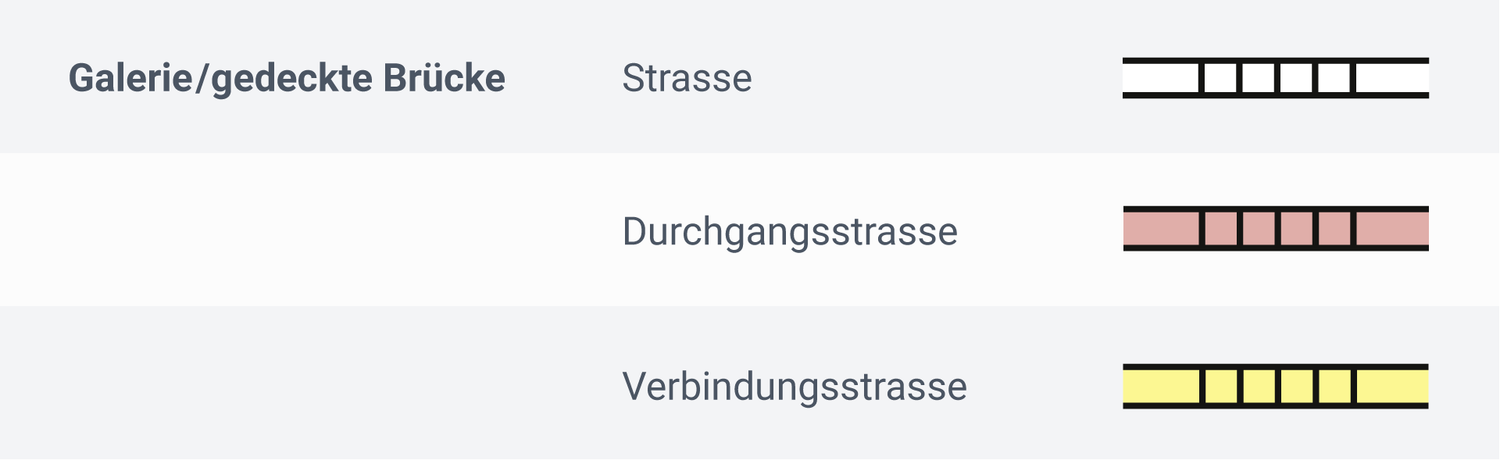Click the segmented middle of the white symbol
1500x460 pixels.
[x=1278, y=78]
